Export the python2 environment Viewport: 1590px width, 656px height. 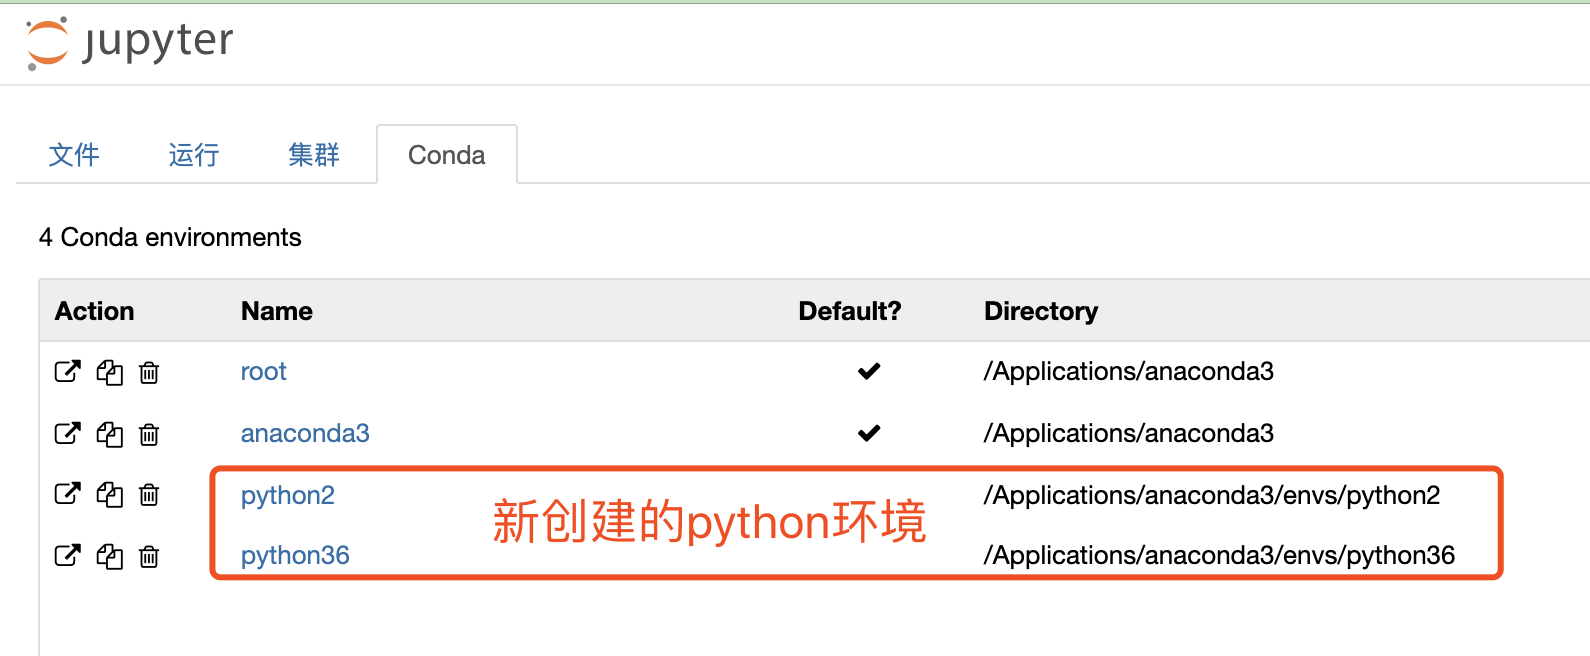67,494
